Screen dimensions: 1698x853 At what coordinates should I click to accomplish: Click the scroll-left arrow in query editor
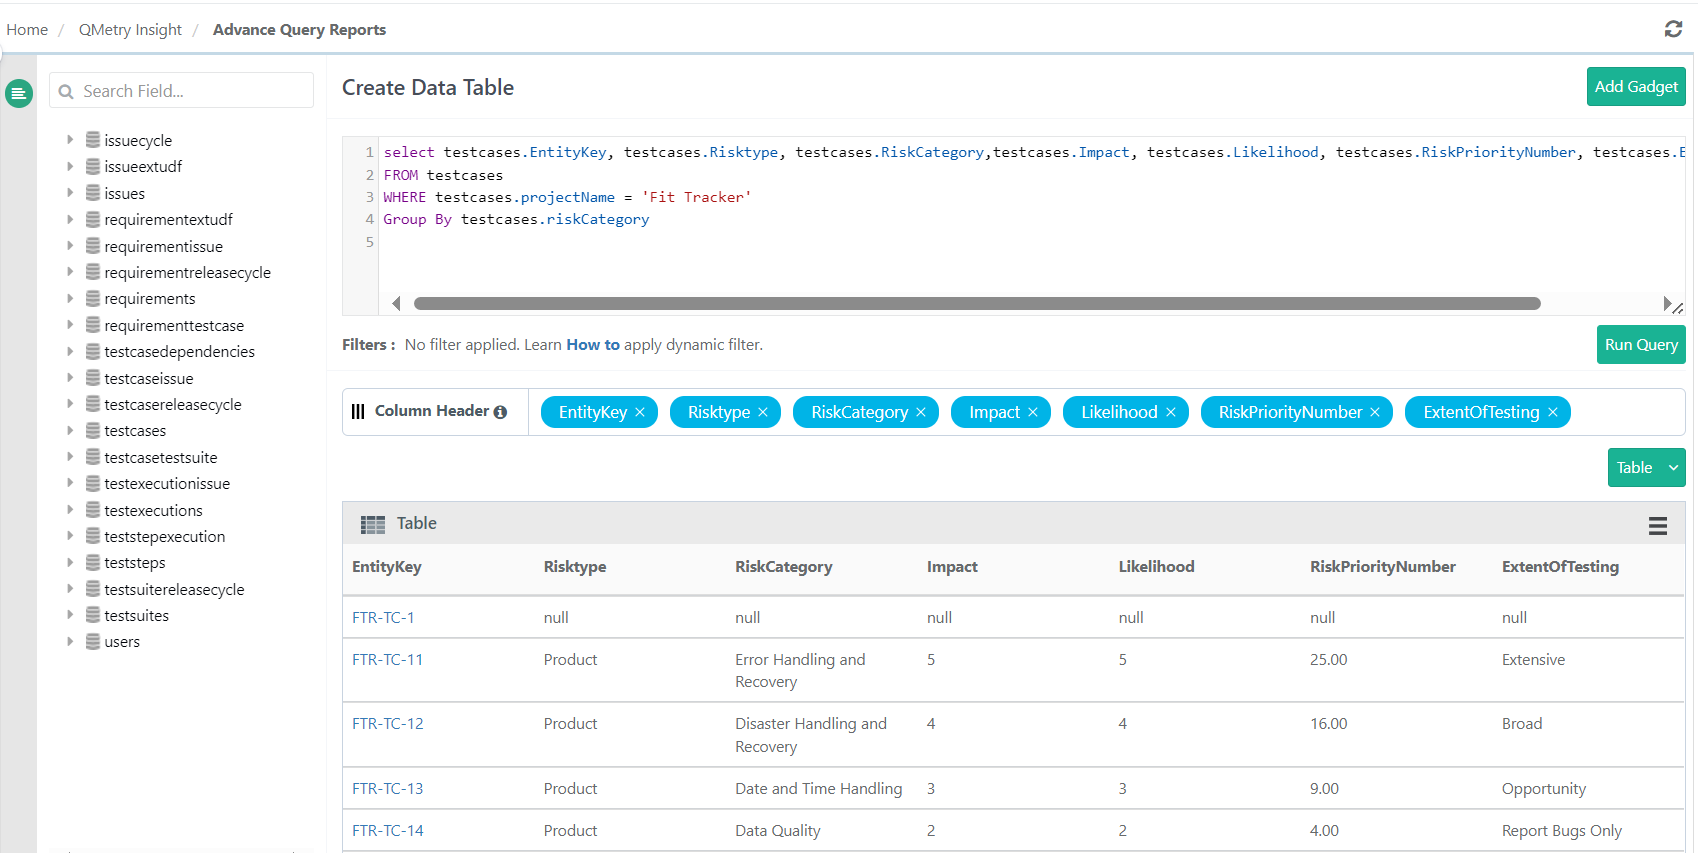[x=396, y=303]
